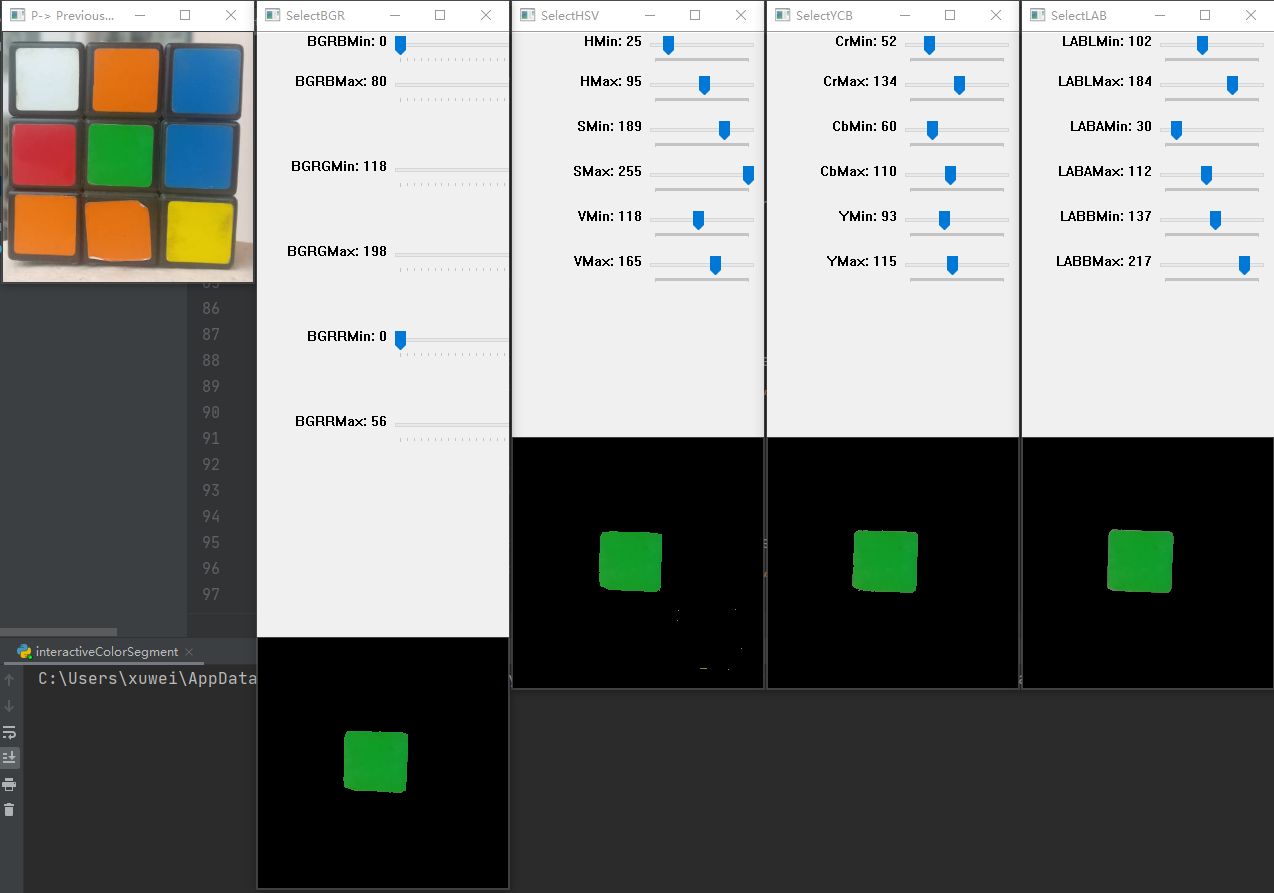Click the up arrow icon in Run panel
Viewport: 1274px width, 893px height.
tap(9, 680)
